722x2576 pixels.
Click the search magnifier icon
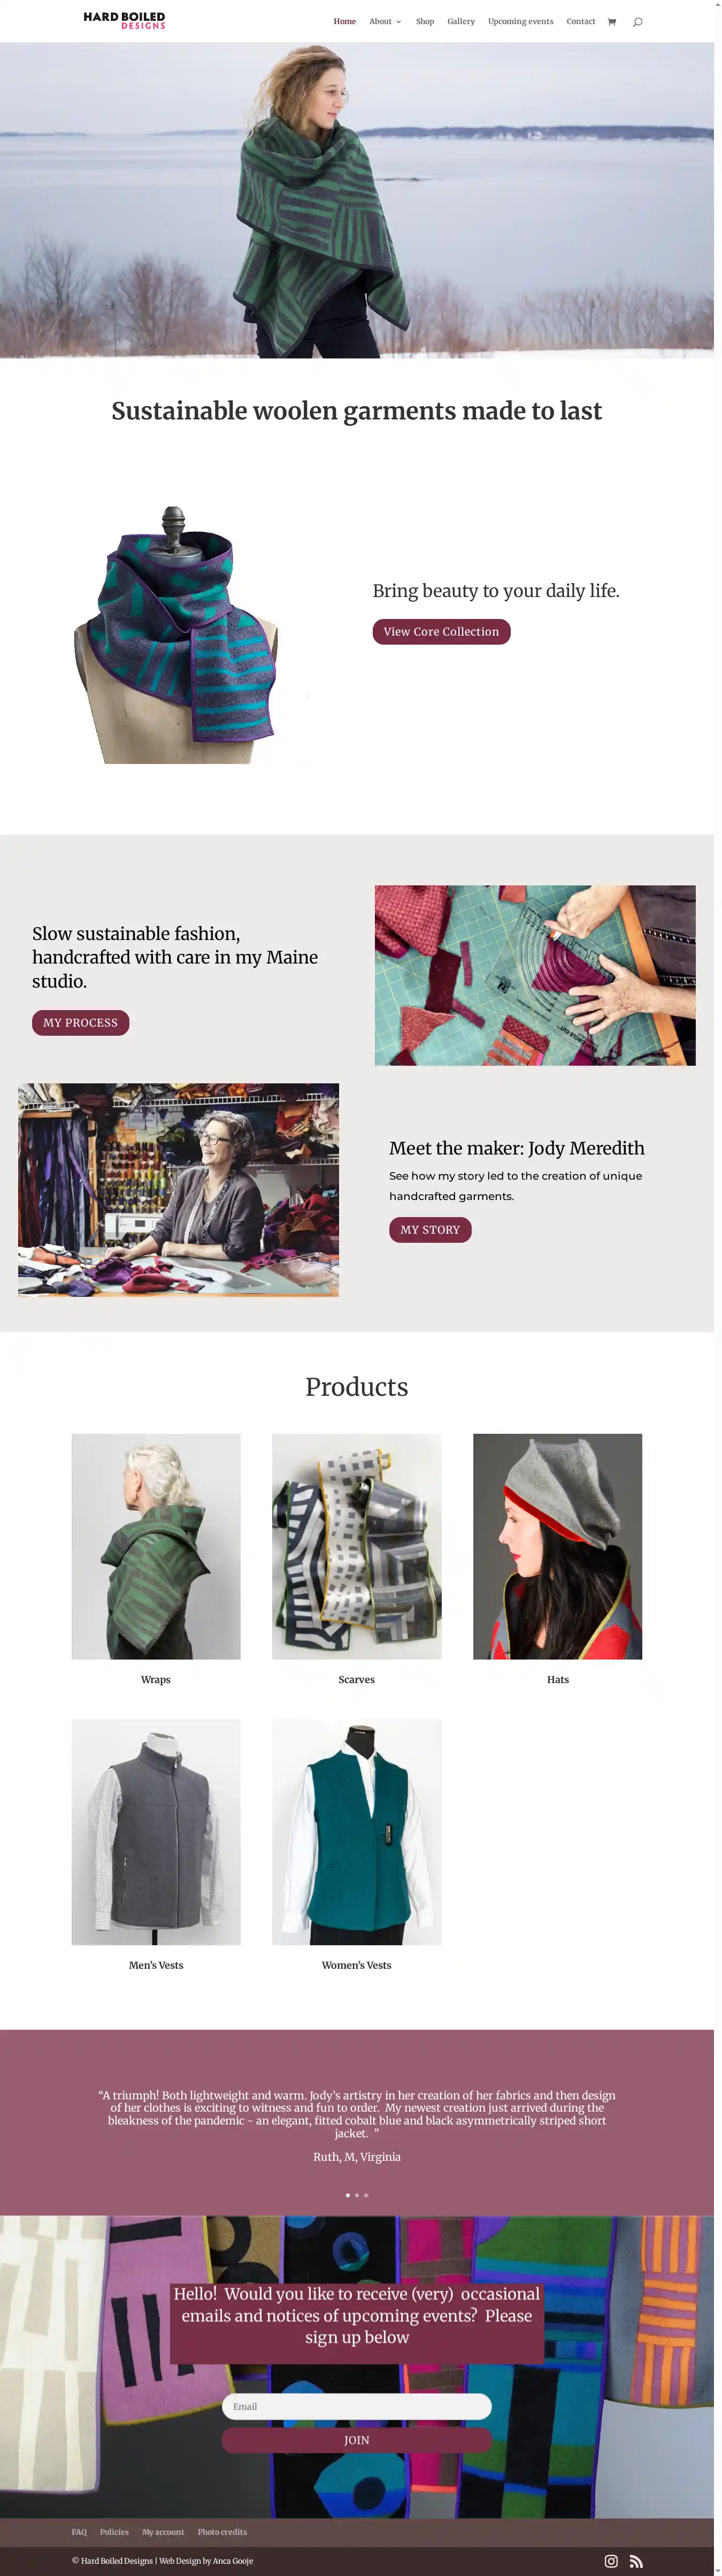pos(637,21)
